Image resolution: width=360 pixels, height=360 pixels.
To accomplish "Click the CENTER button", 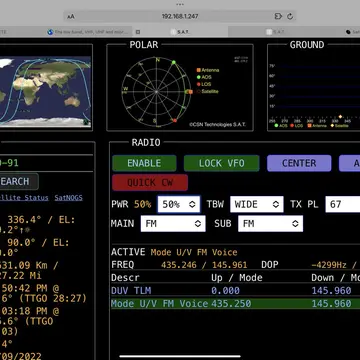I will tap(299, 163).
